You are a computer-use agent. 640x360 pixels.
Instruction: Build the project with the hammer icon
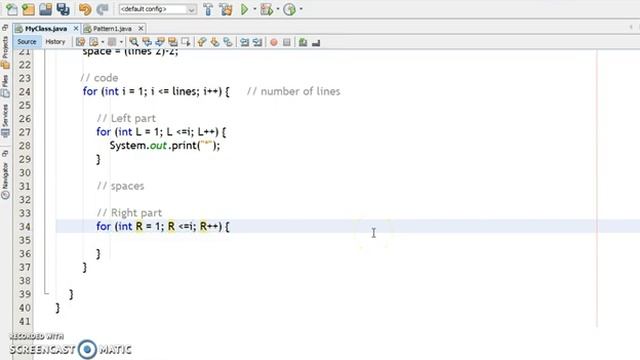click(x=208, y=9)
